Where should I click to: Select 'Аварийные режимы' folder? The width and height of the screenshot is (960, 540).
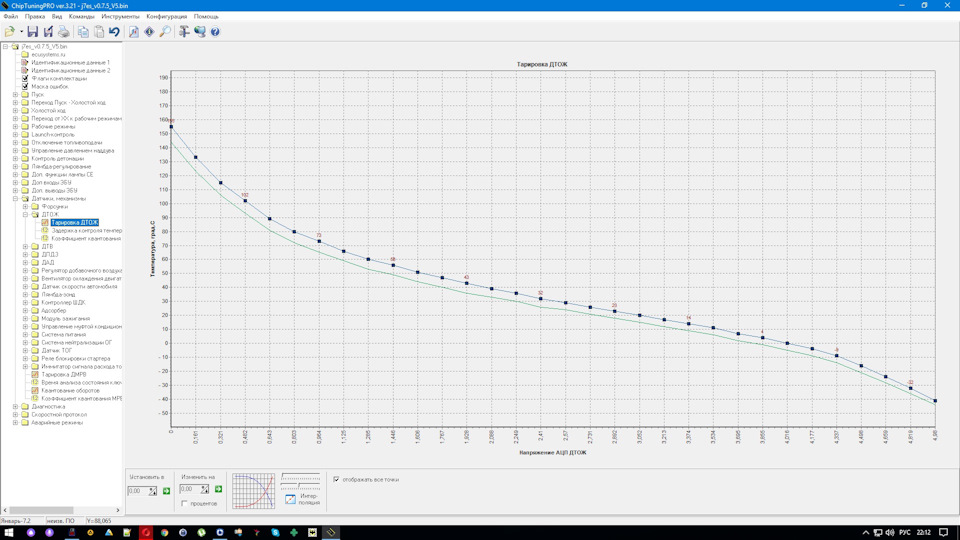[57, 422]
